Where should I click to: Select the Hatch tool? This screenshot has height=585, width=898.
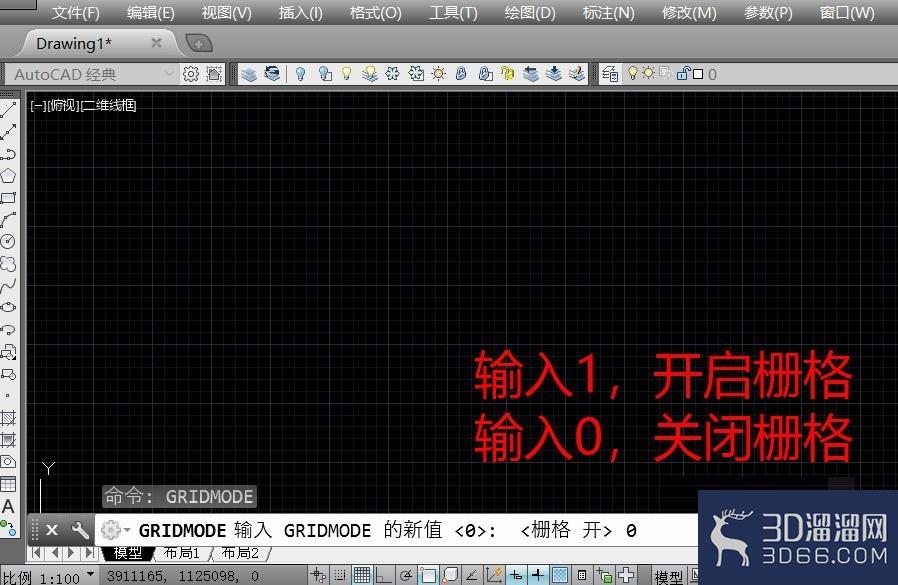[x=8, y=418]
